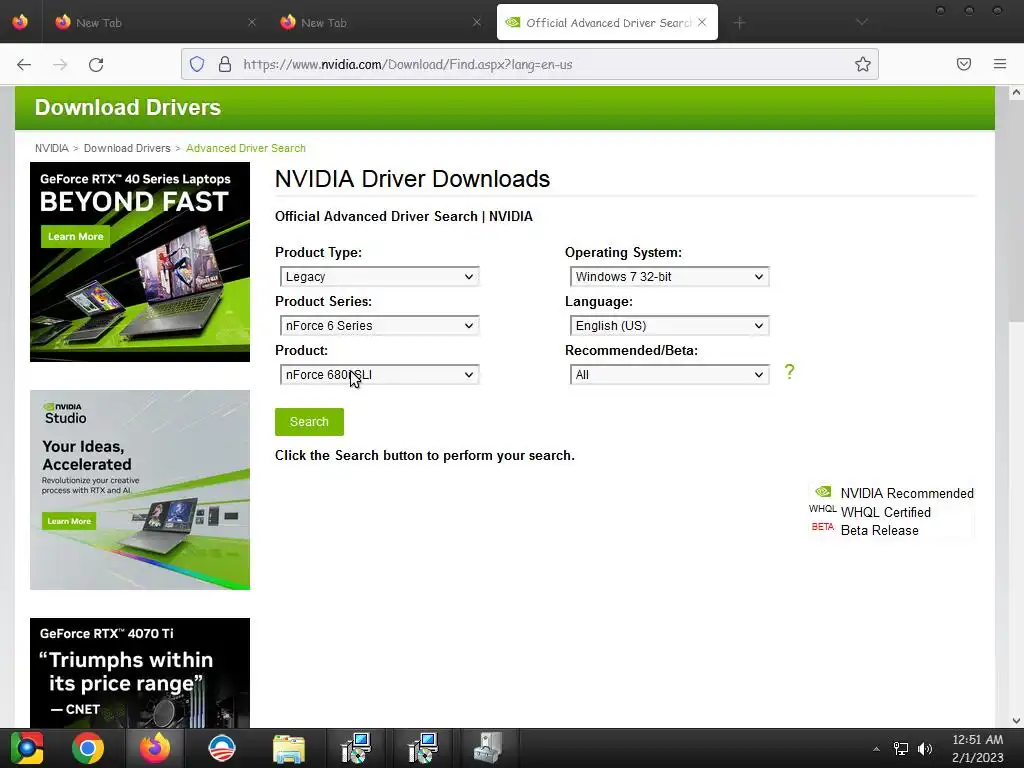Click the NVIDIA Driver Downloads heading

[x=412, y=179]
